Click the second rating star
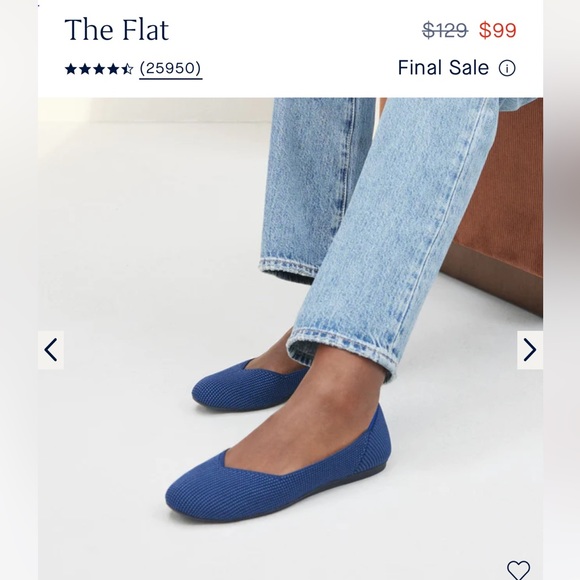The width and height of the screenshot is (580, 580). [x=85, y=69]
